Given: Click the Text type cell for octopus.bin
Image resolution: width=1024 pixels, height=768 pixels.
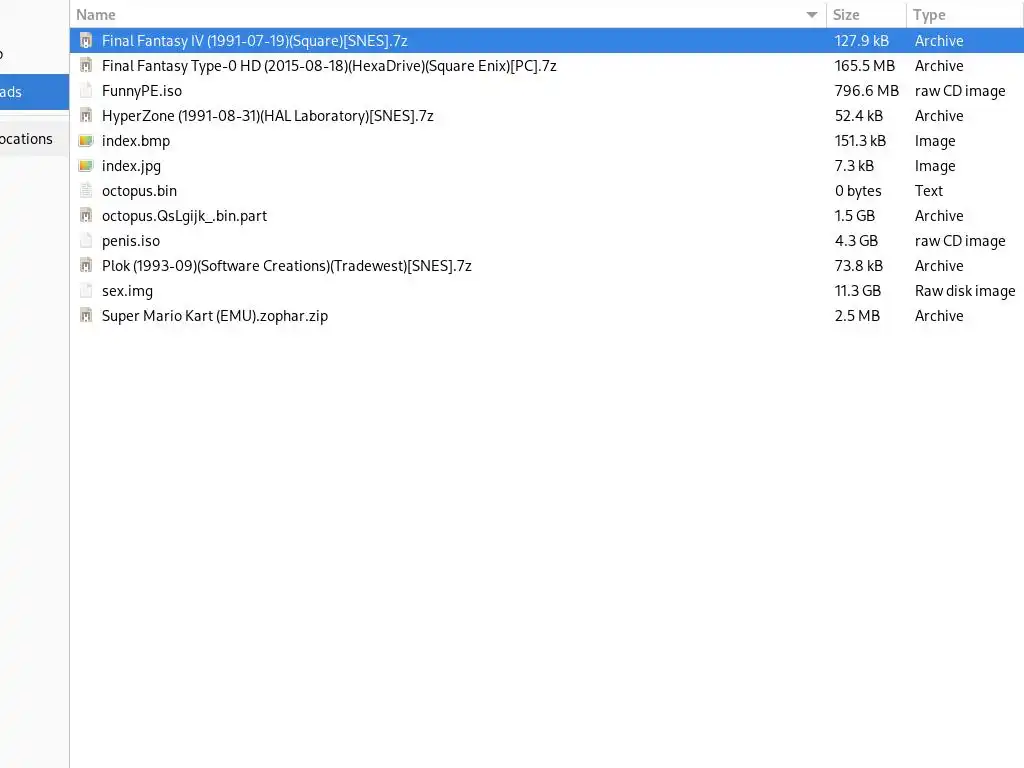Looking at the screenshot, I should pos(929,191).
